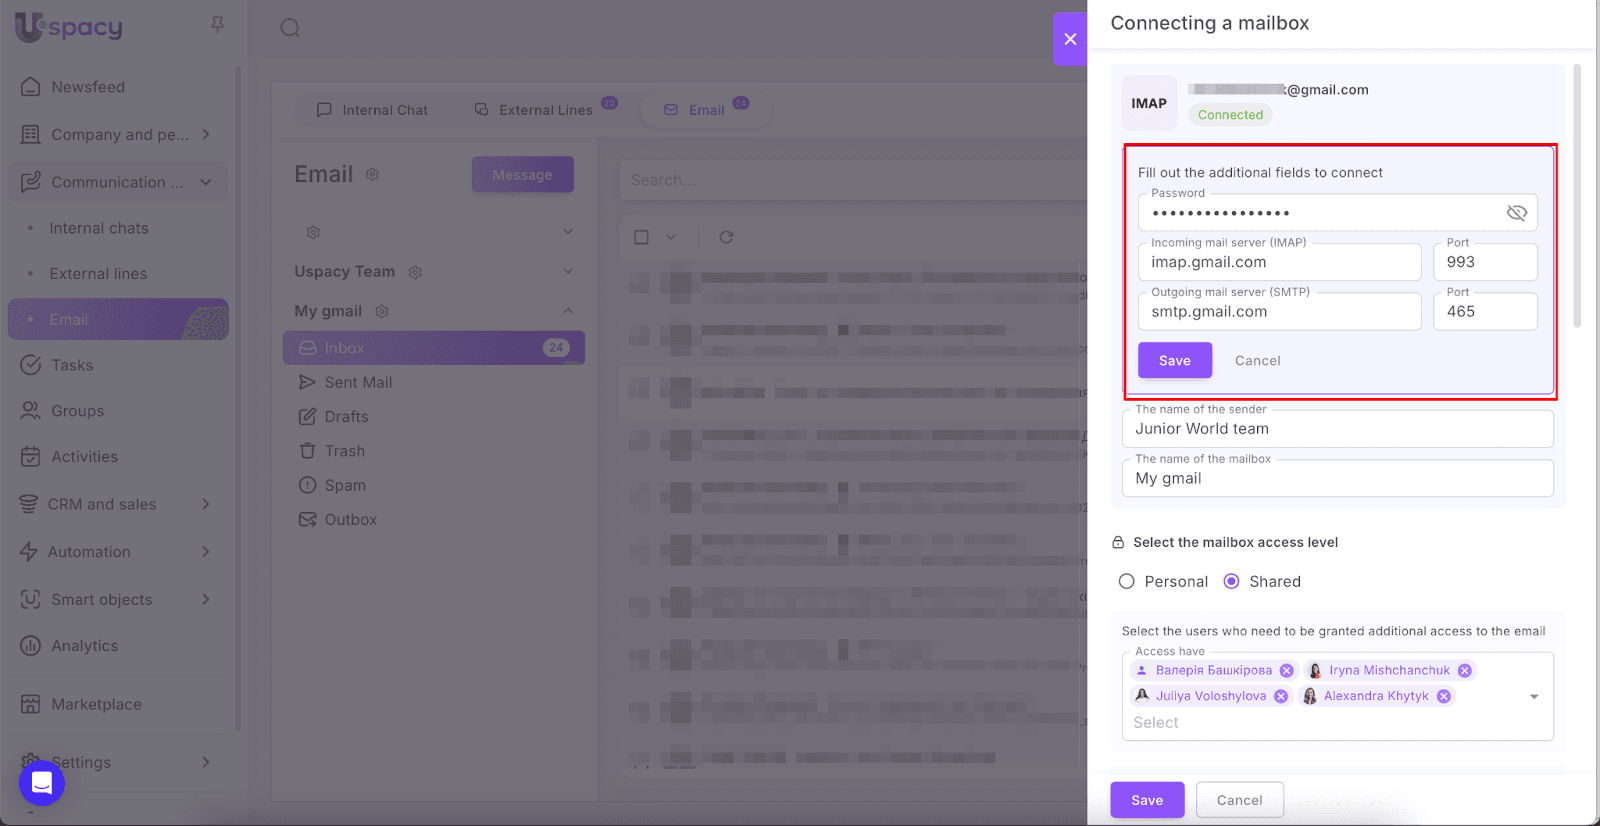
Task: Click the pin icon beside Uspacy logo
Action: point(217,25)
